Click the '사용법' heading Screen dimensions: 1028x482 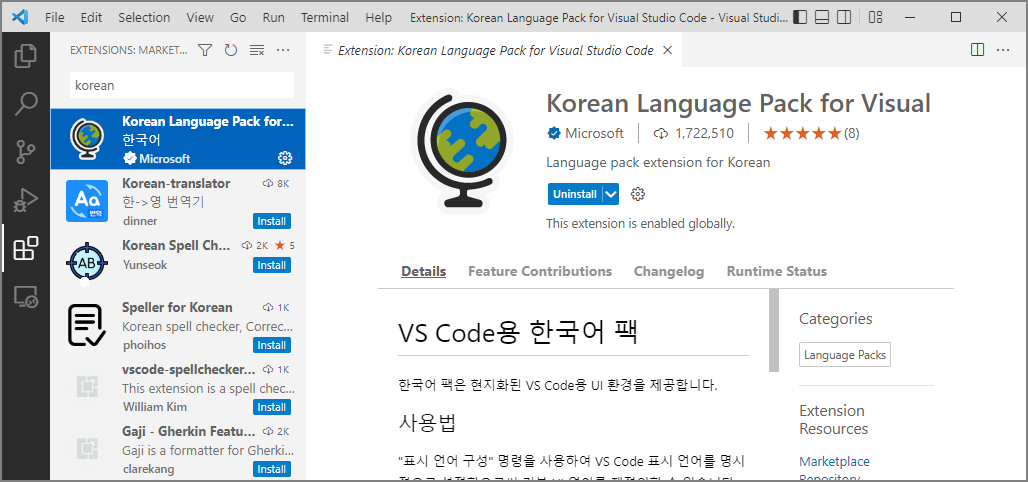(x=427, y=422)
